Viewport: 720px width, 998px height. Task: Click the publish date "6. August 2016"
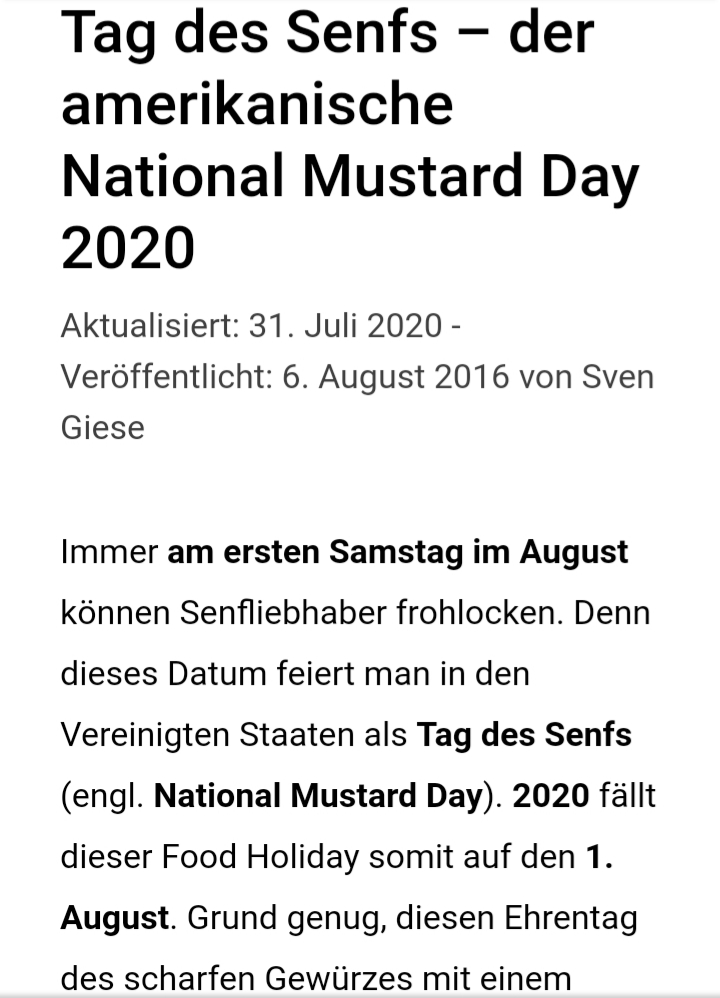pos(395,377)
